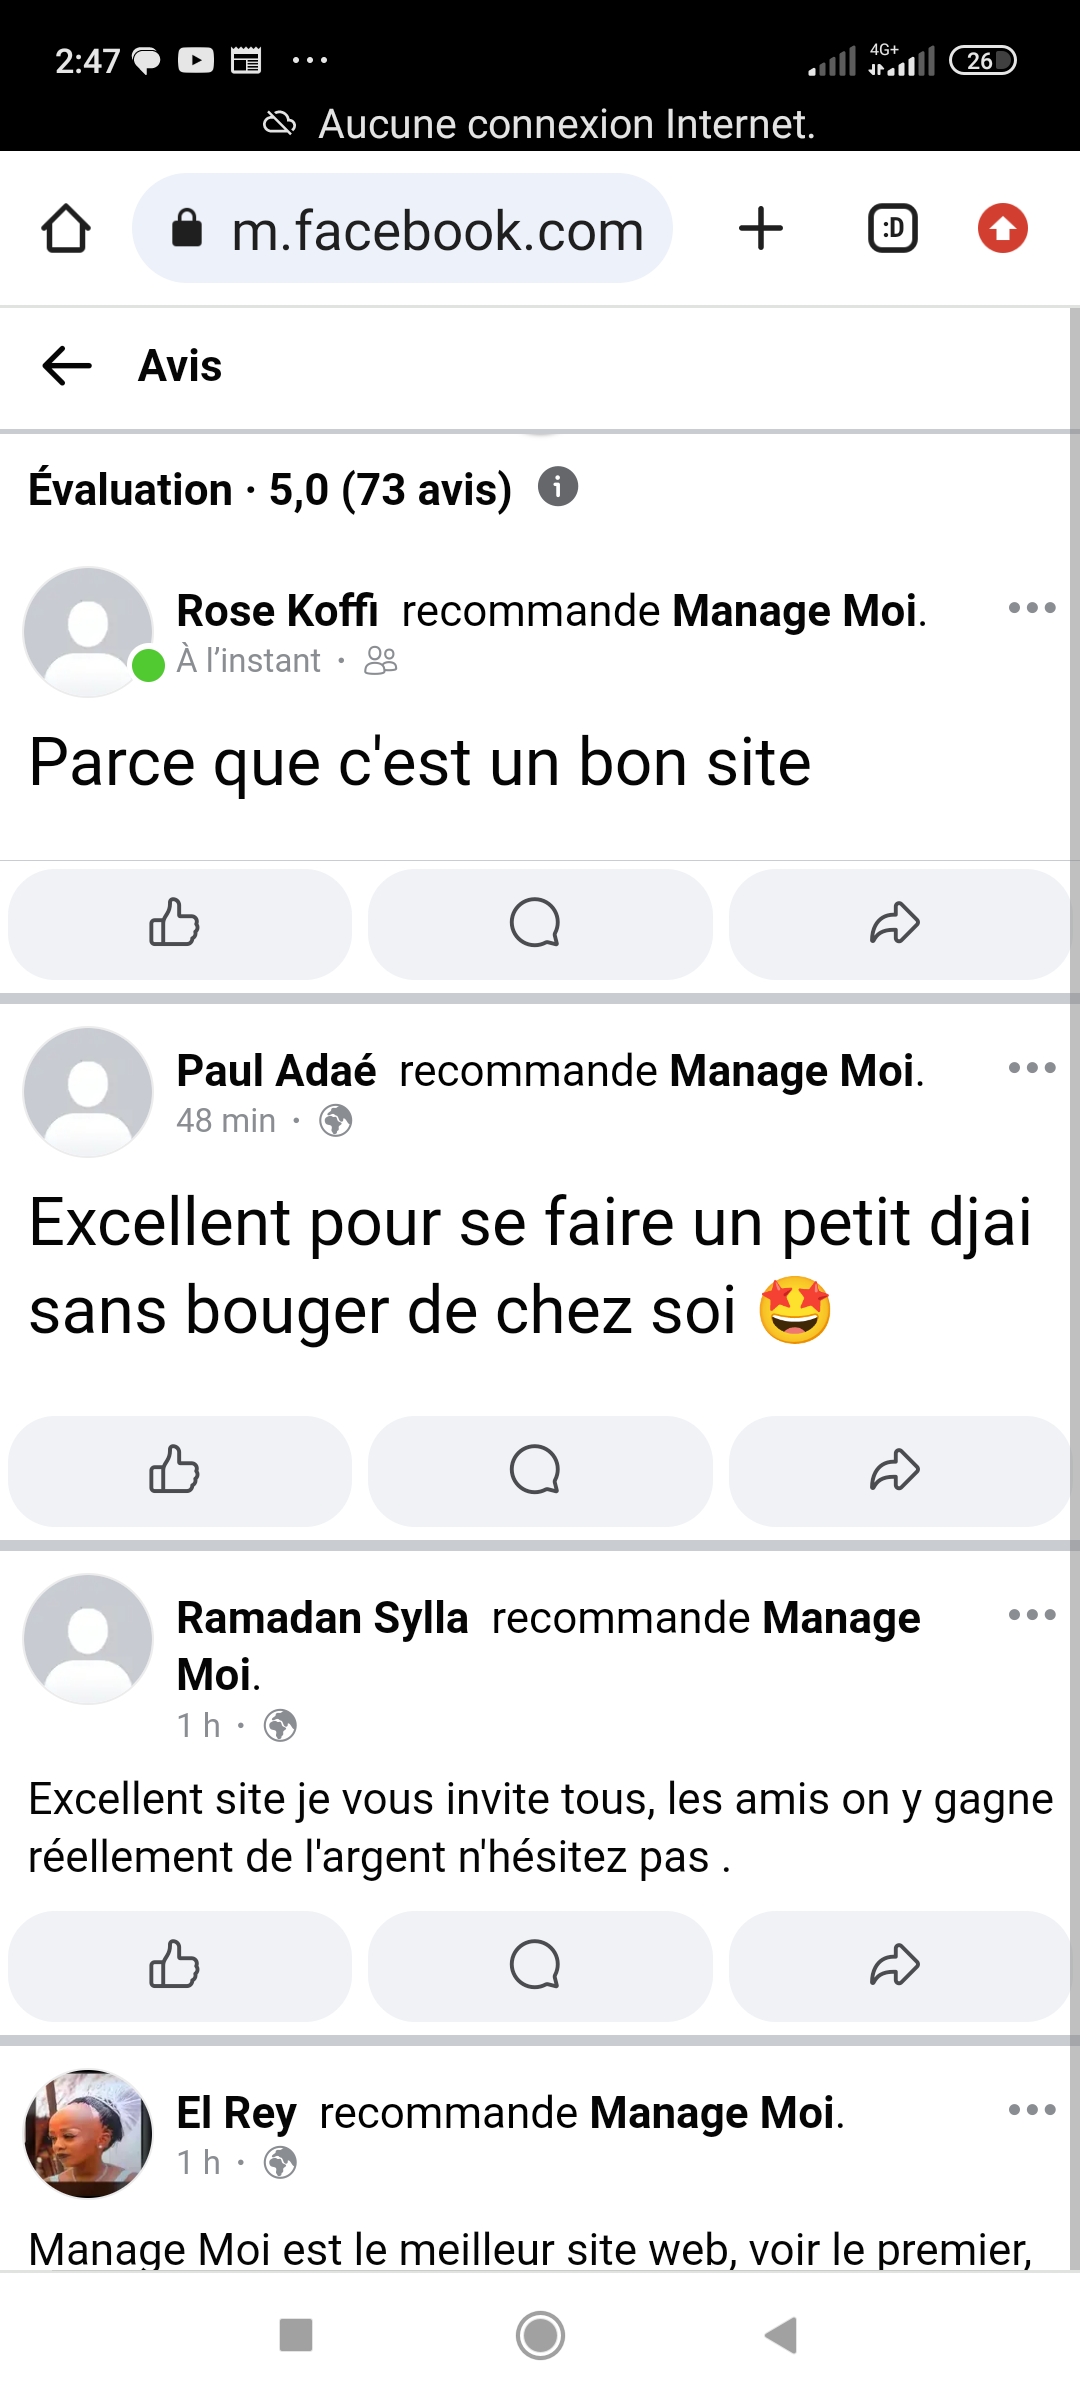Viewport: 1080px width, 2400px height.
Task: Open El Rey's profile picture
Action: [x=88, y=2133]
